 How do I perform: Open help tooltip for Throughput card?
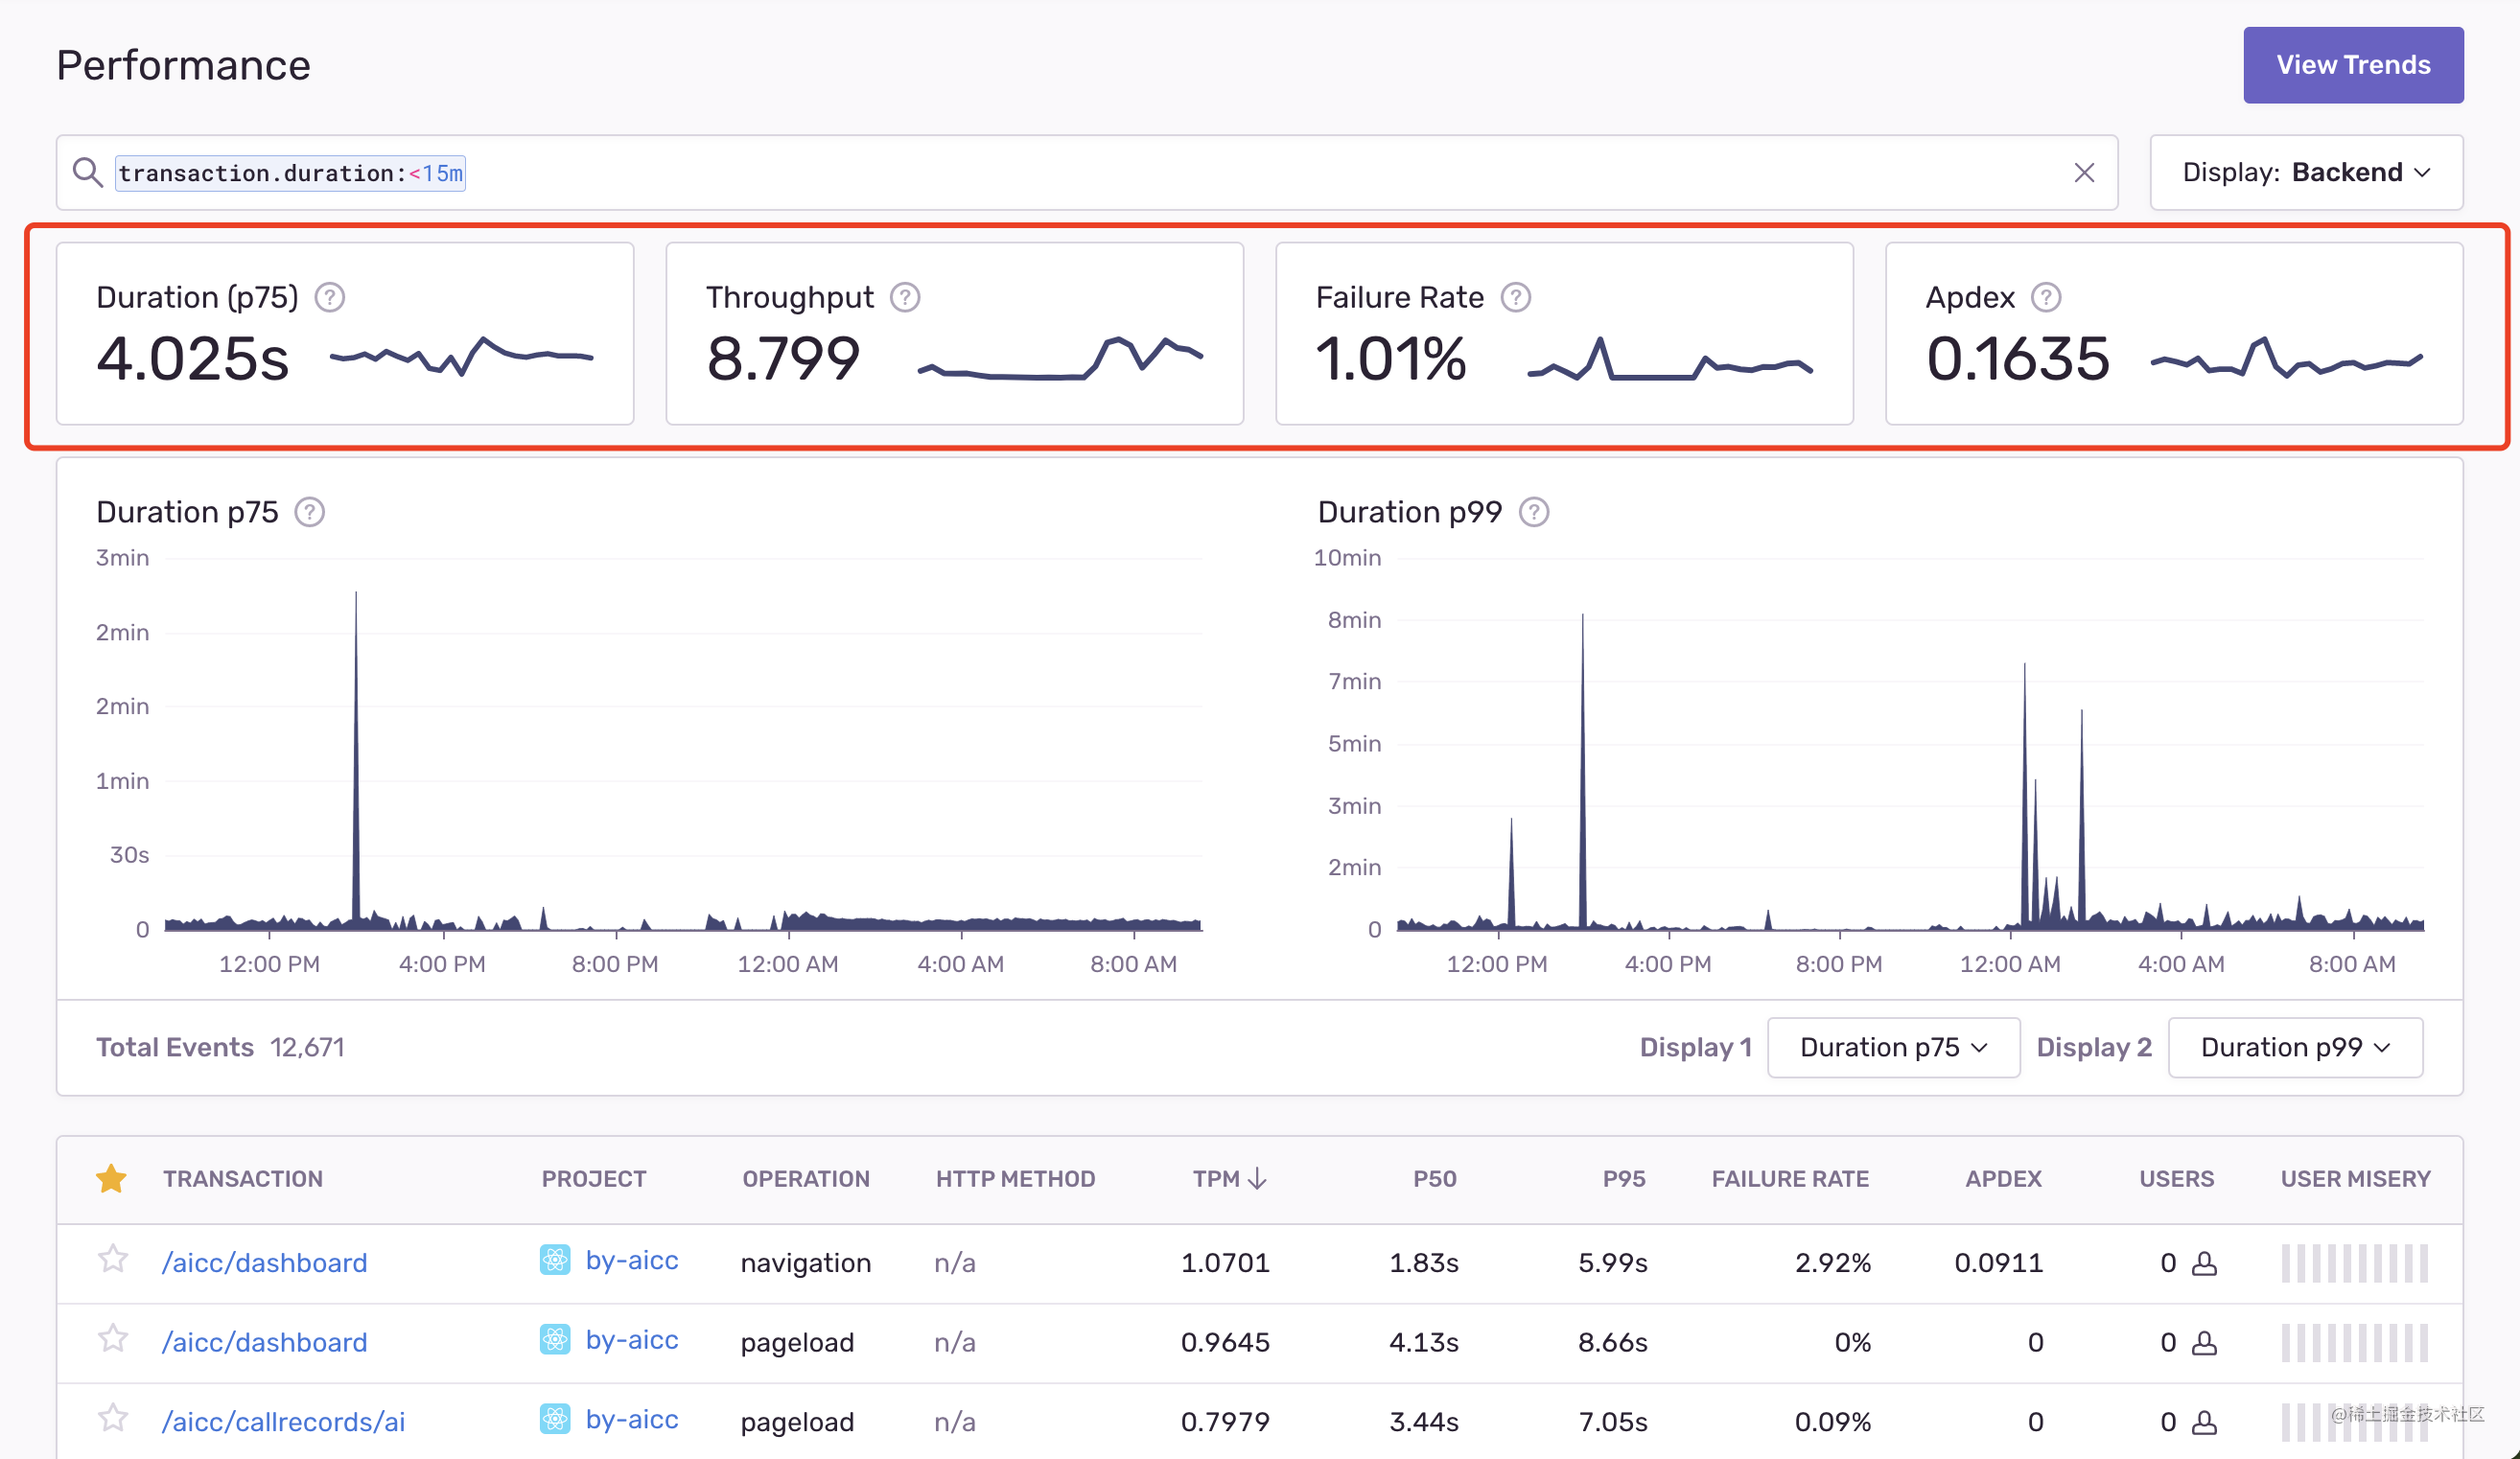coord(905,297)
